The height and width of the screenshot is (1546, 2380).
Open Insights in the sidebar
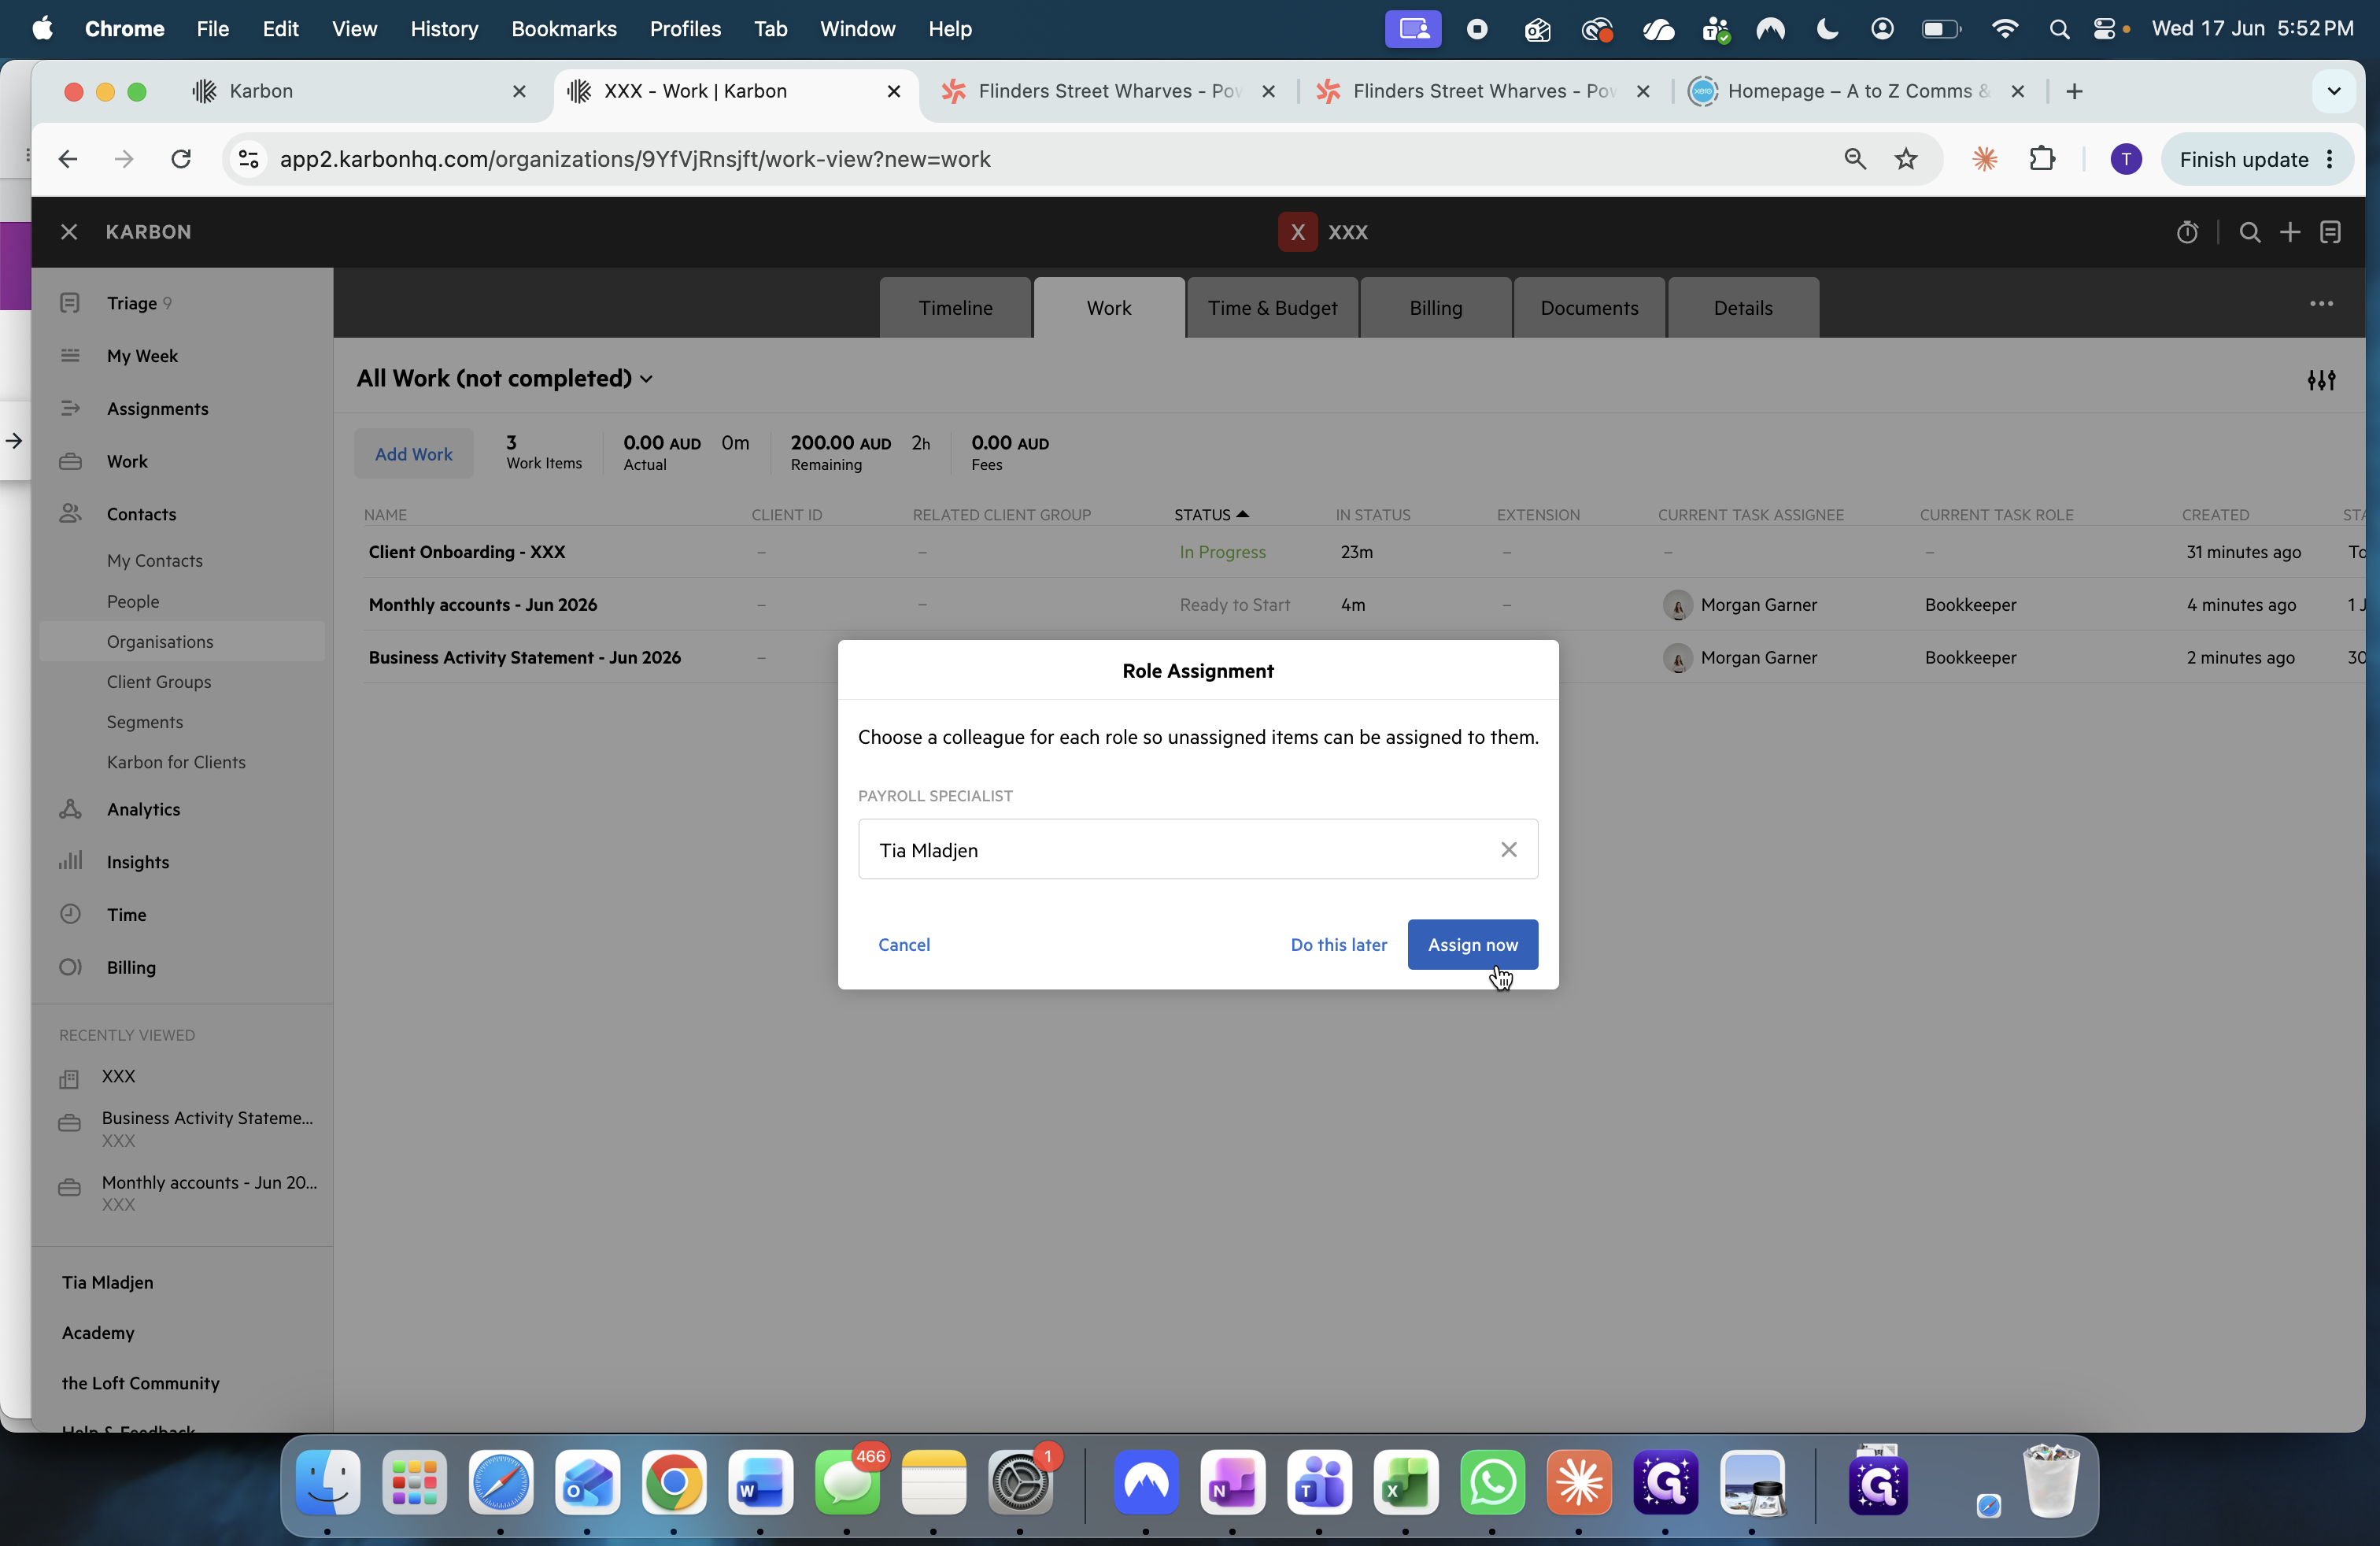138,862
